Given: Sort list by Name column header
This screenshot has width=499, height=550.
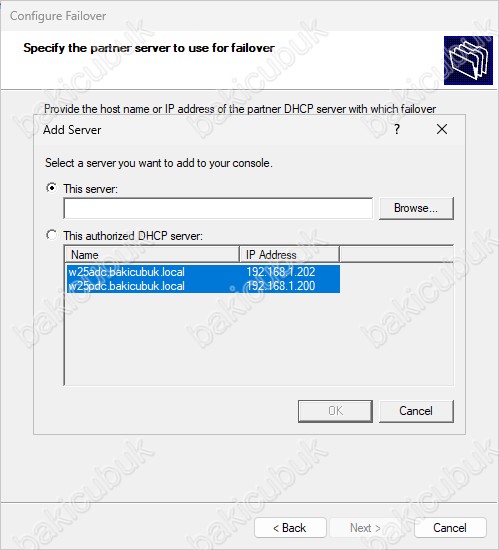Looking at the screenshot, I should coord(152,254).
